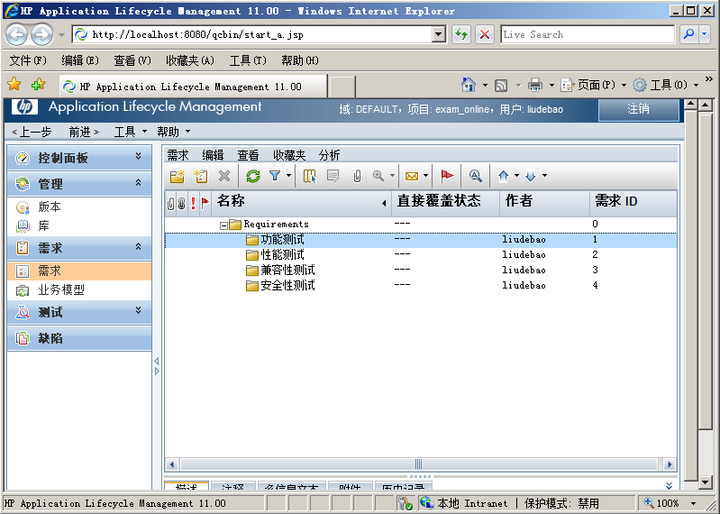Click the requirement details icon in toolbar

point(333,176)
